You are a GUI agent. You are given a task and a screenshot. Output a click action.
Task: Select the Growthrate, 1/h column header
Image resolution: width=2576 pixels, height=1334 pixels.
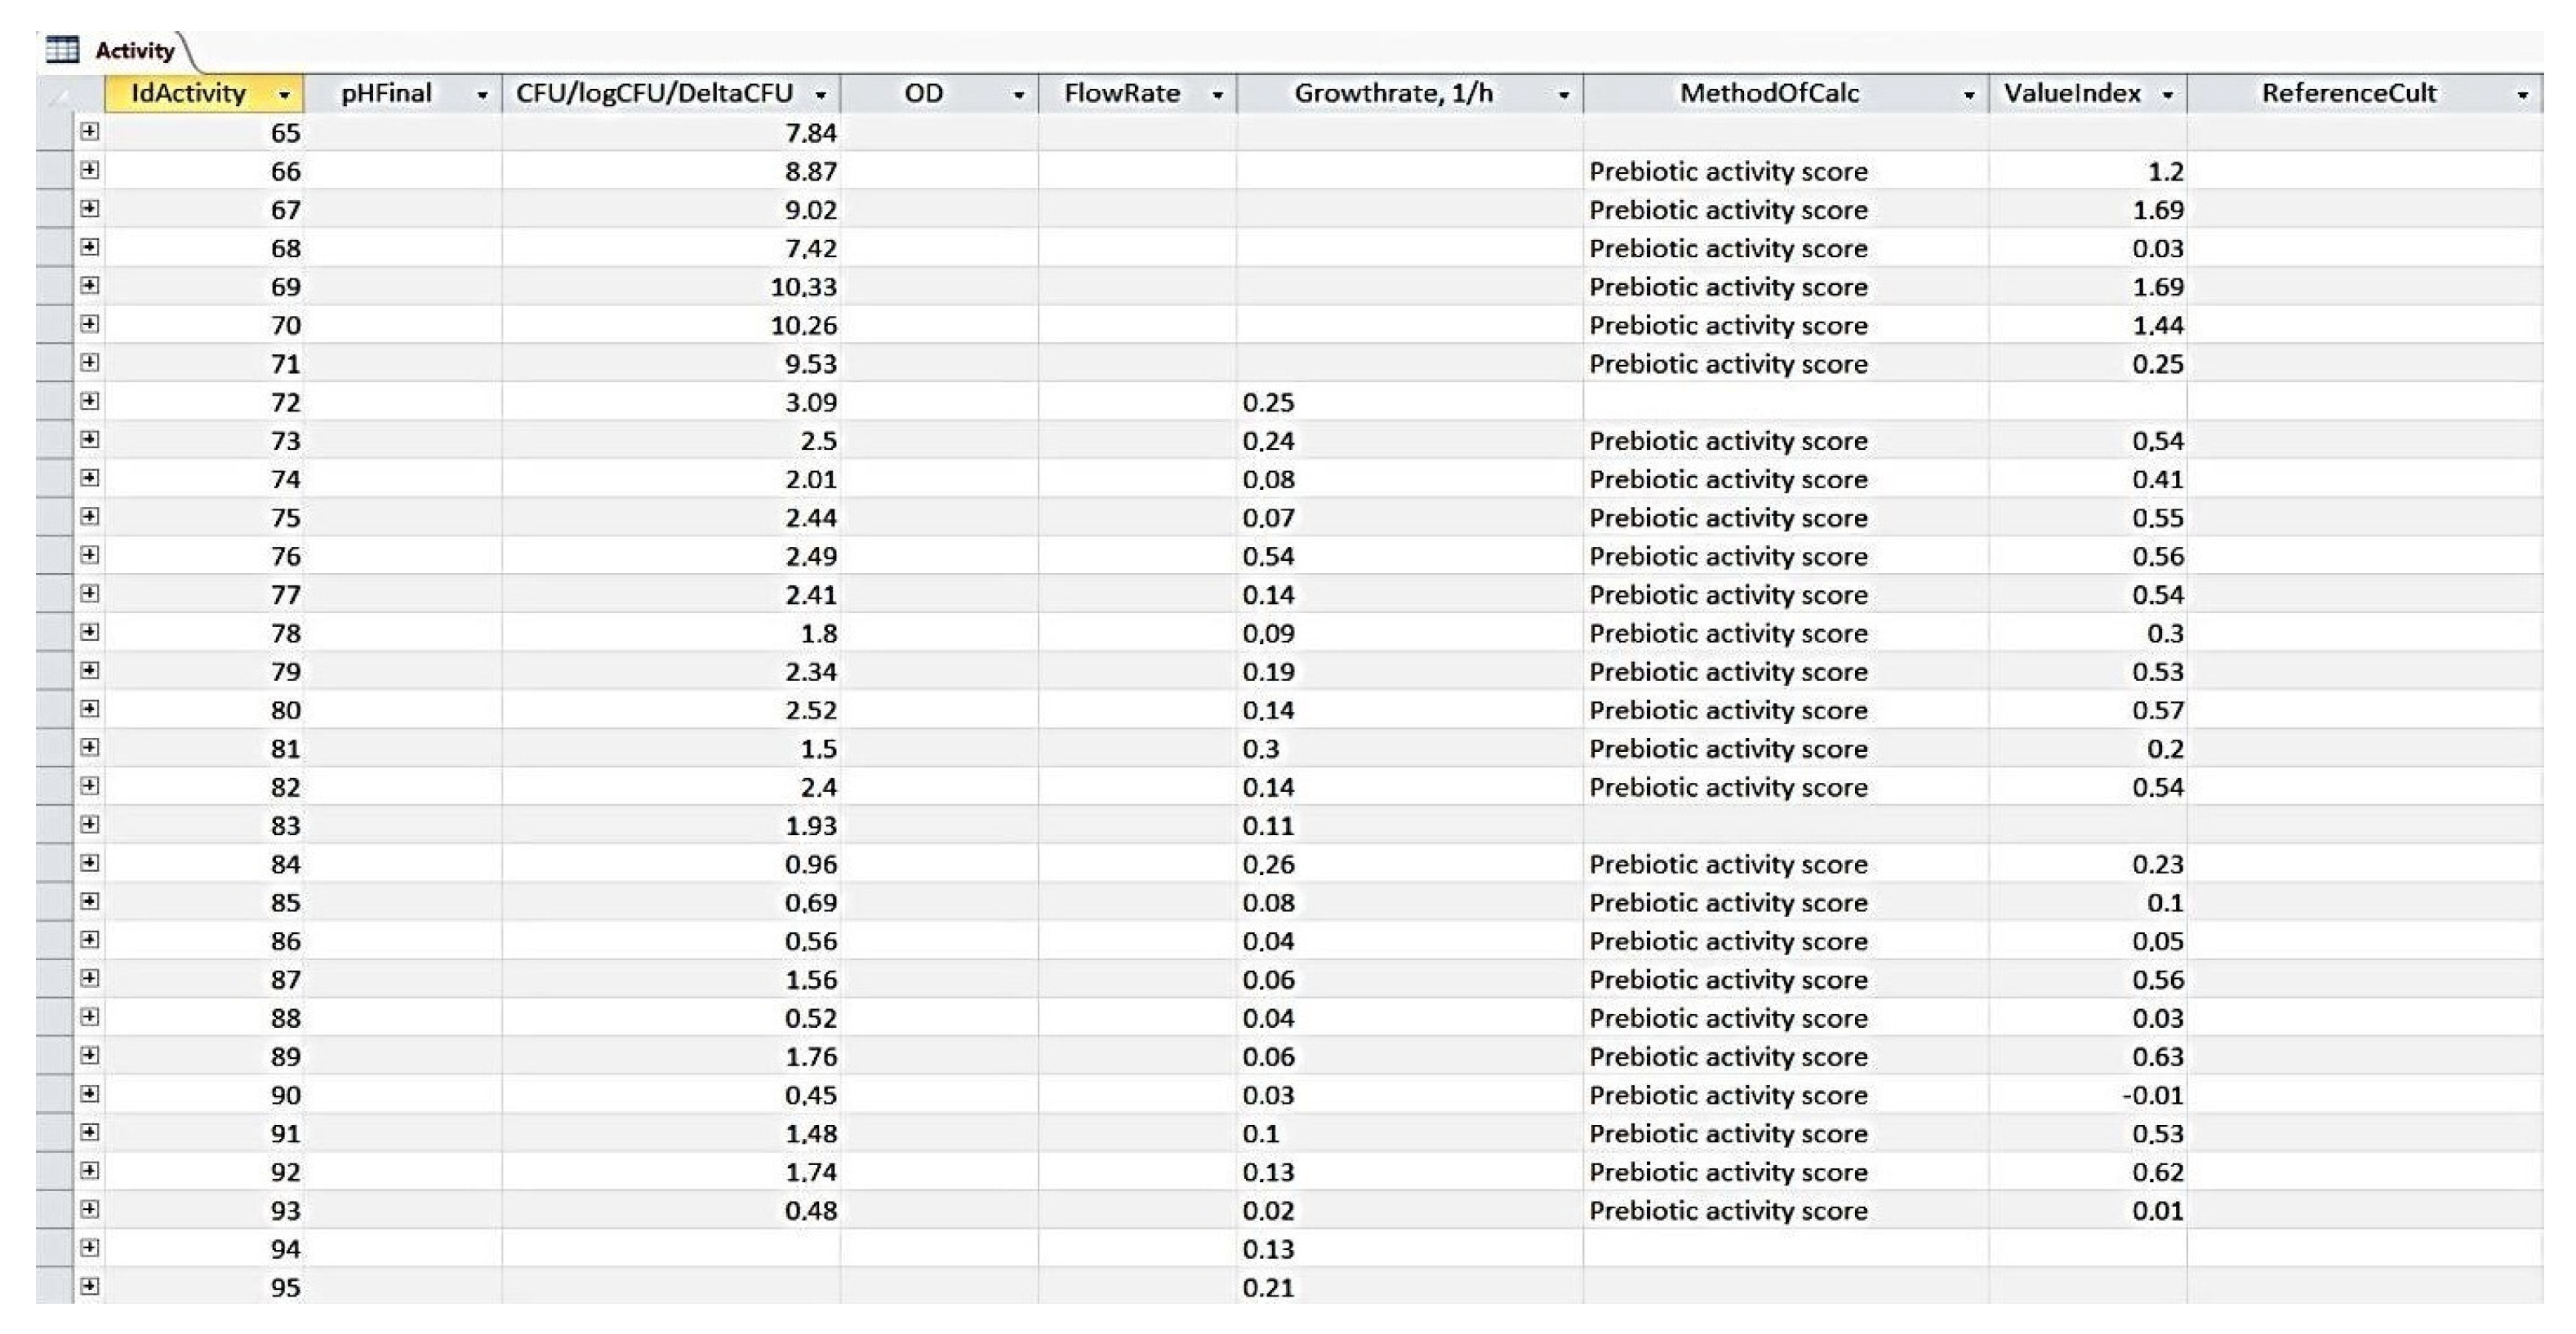1392,94
